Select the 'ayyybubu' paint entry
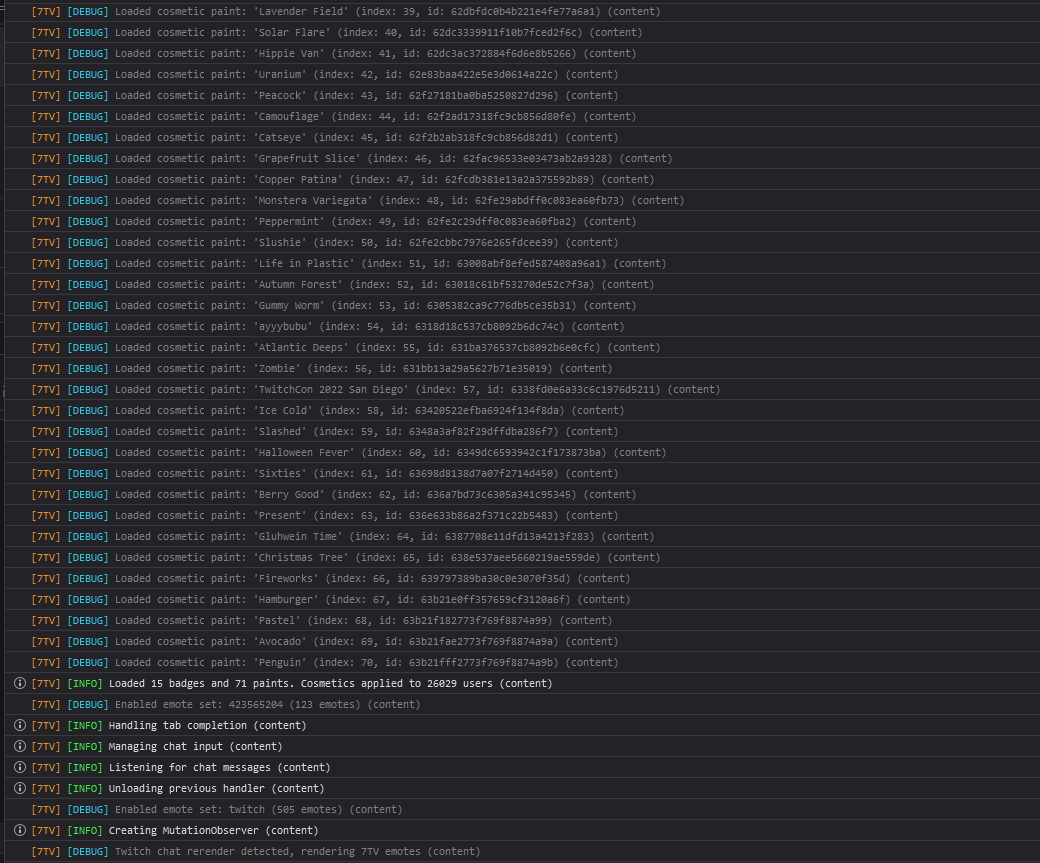This screenshot has width=1040, height=863. (523, 326)
